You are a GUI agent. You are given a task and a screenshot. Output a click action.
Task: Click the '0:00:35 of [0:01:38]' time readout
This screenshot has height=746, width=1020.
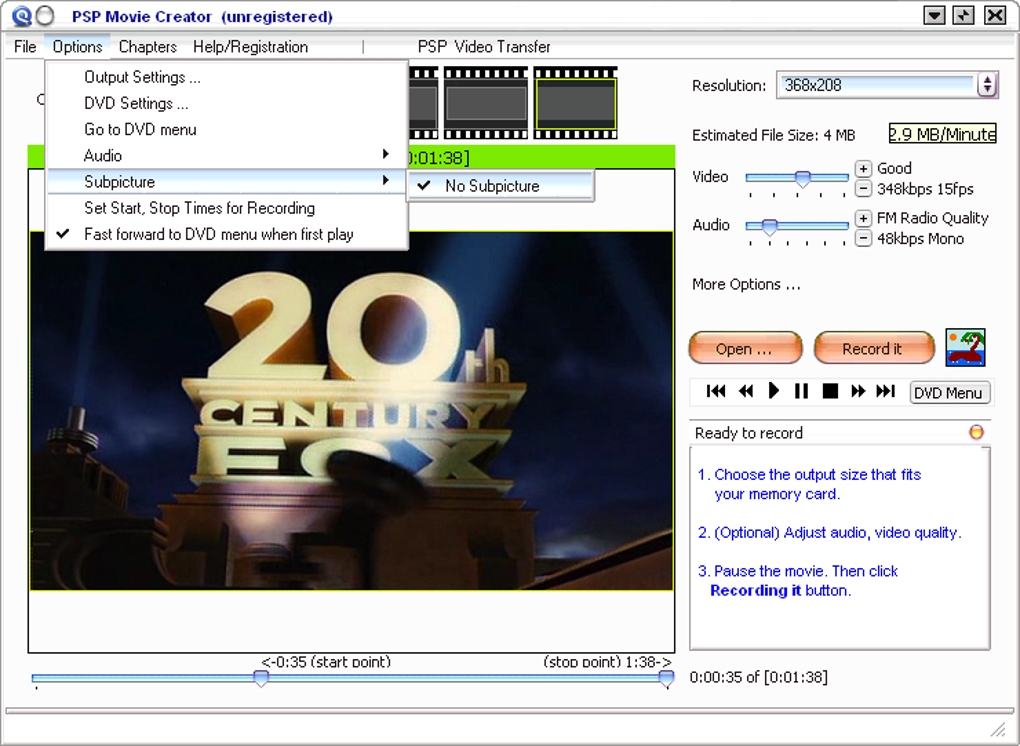758,677
